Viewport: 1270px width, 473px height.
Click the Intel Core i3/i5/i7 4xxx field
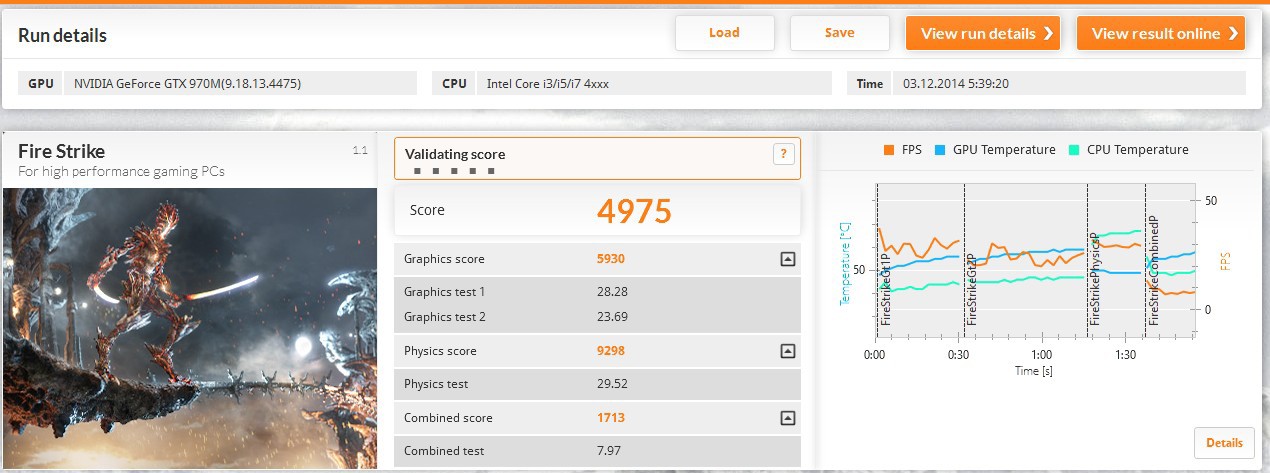point(654,83)
